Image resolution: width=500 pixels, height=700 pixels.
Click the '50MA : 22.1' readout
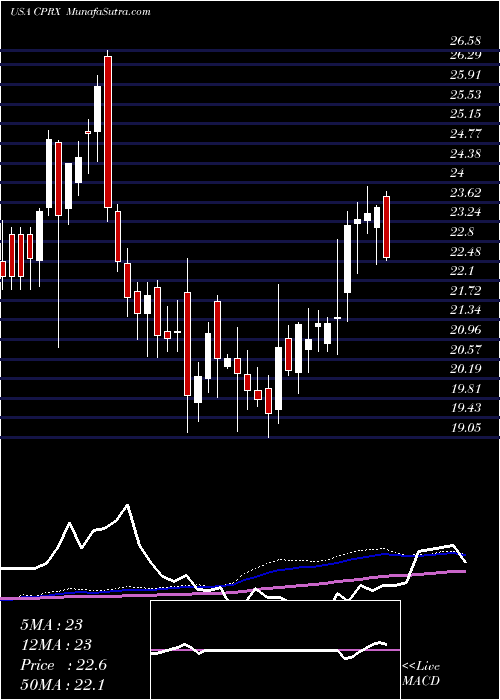coord(63,685)
